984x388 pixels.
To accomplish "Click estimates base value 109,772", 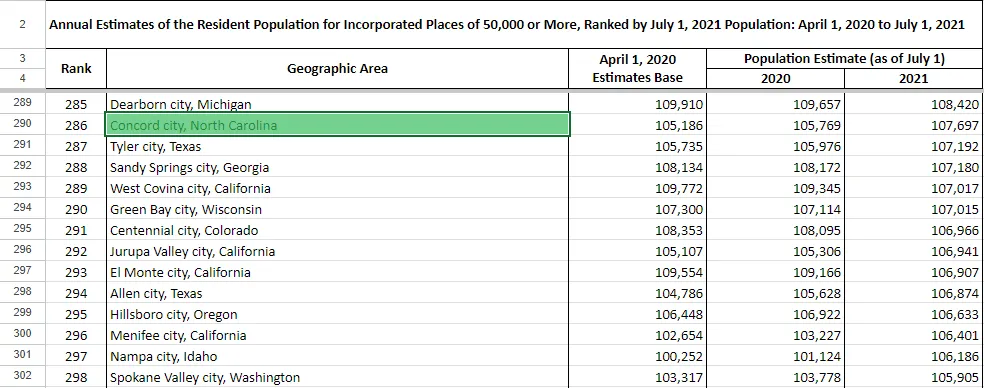I will coord(638,188).
